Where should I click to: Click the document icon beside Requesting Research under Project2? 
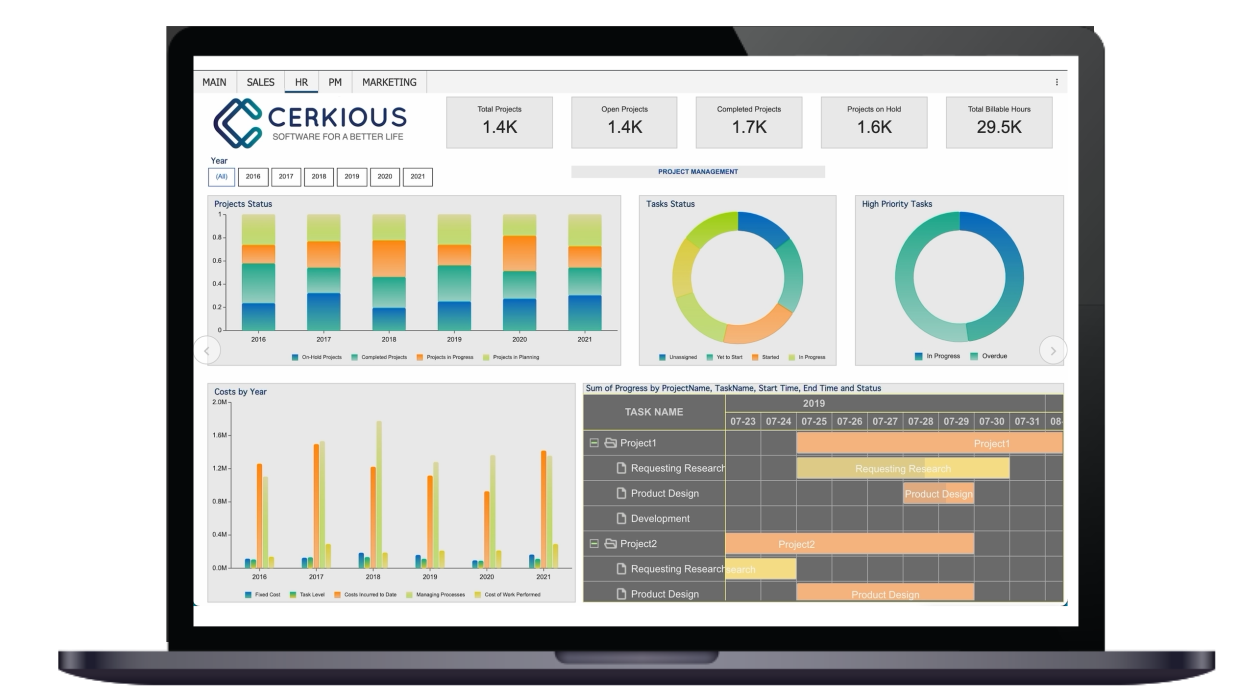pyautogui.click(x=621, y=568)
